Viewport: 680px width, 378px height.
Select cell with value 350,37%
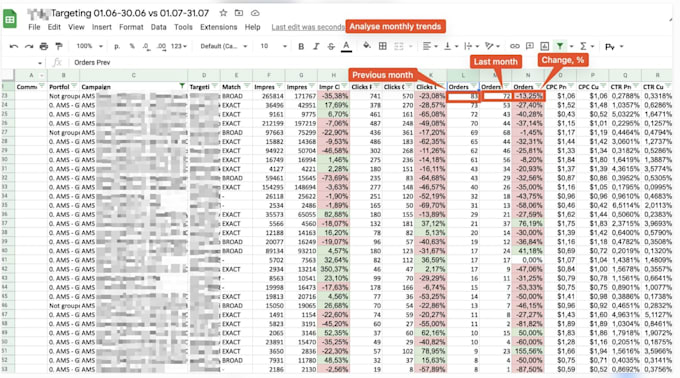coord(333,269)
